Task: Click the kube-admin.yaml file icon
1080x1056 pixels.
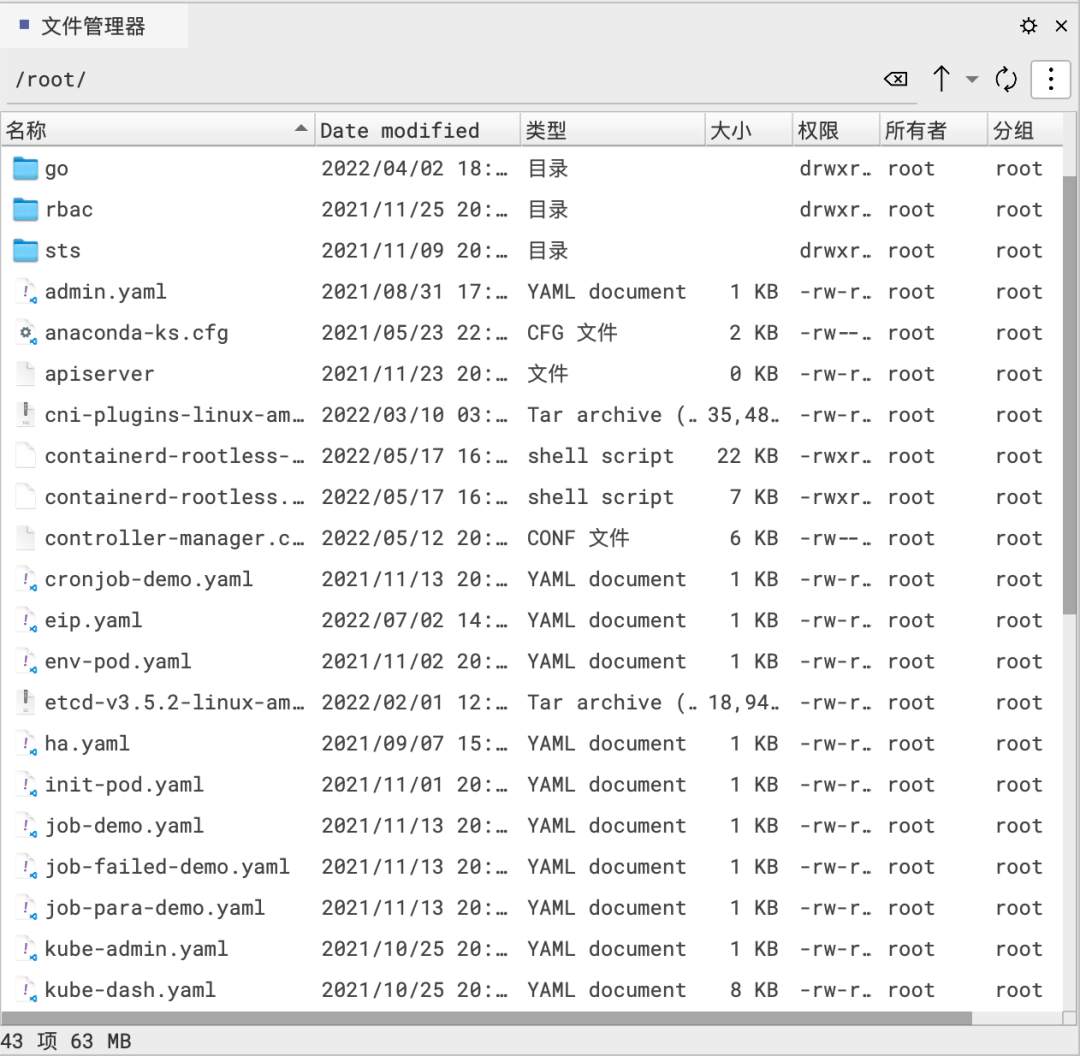Action: 26,949
